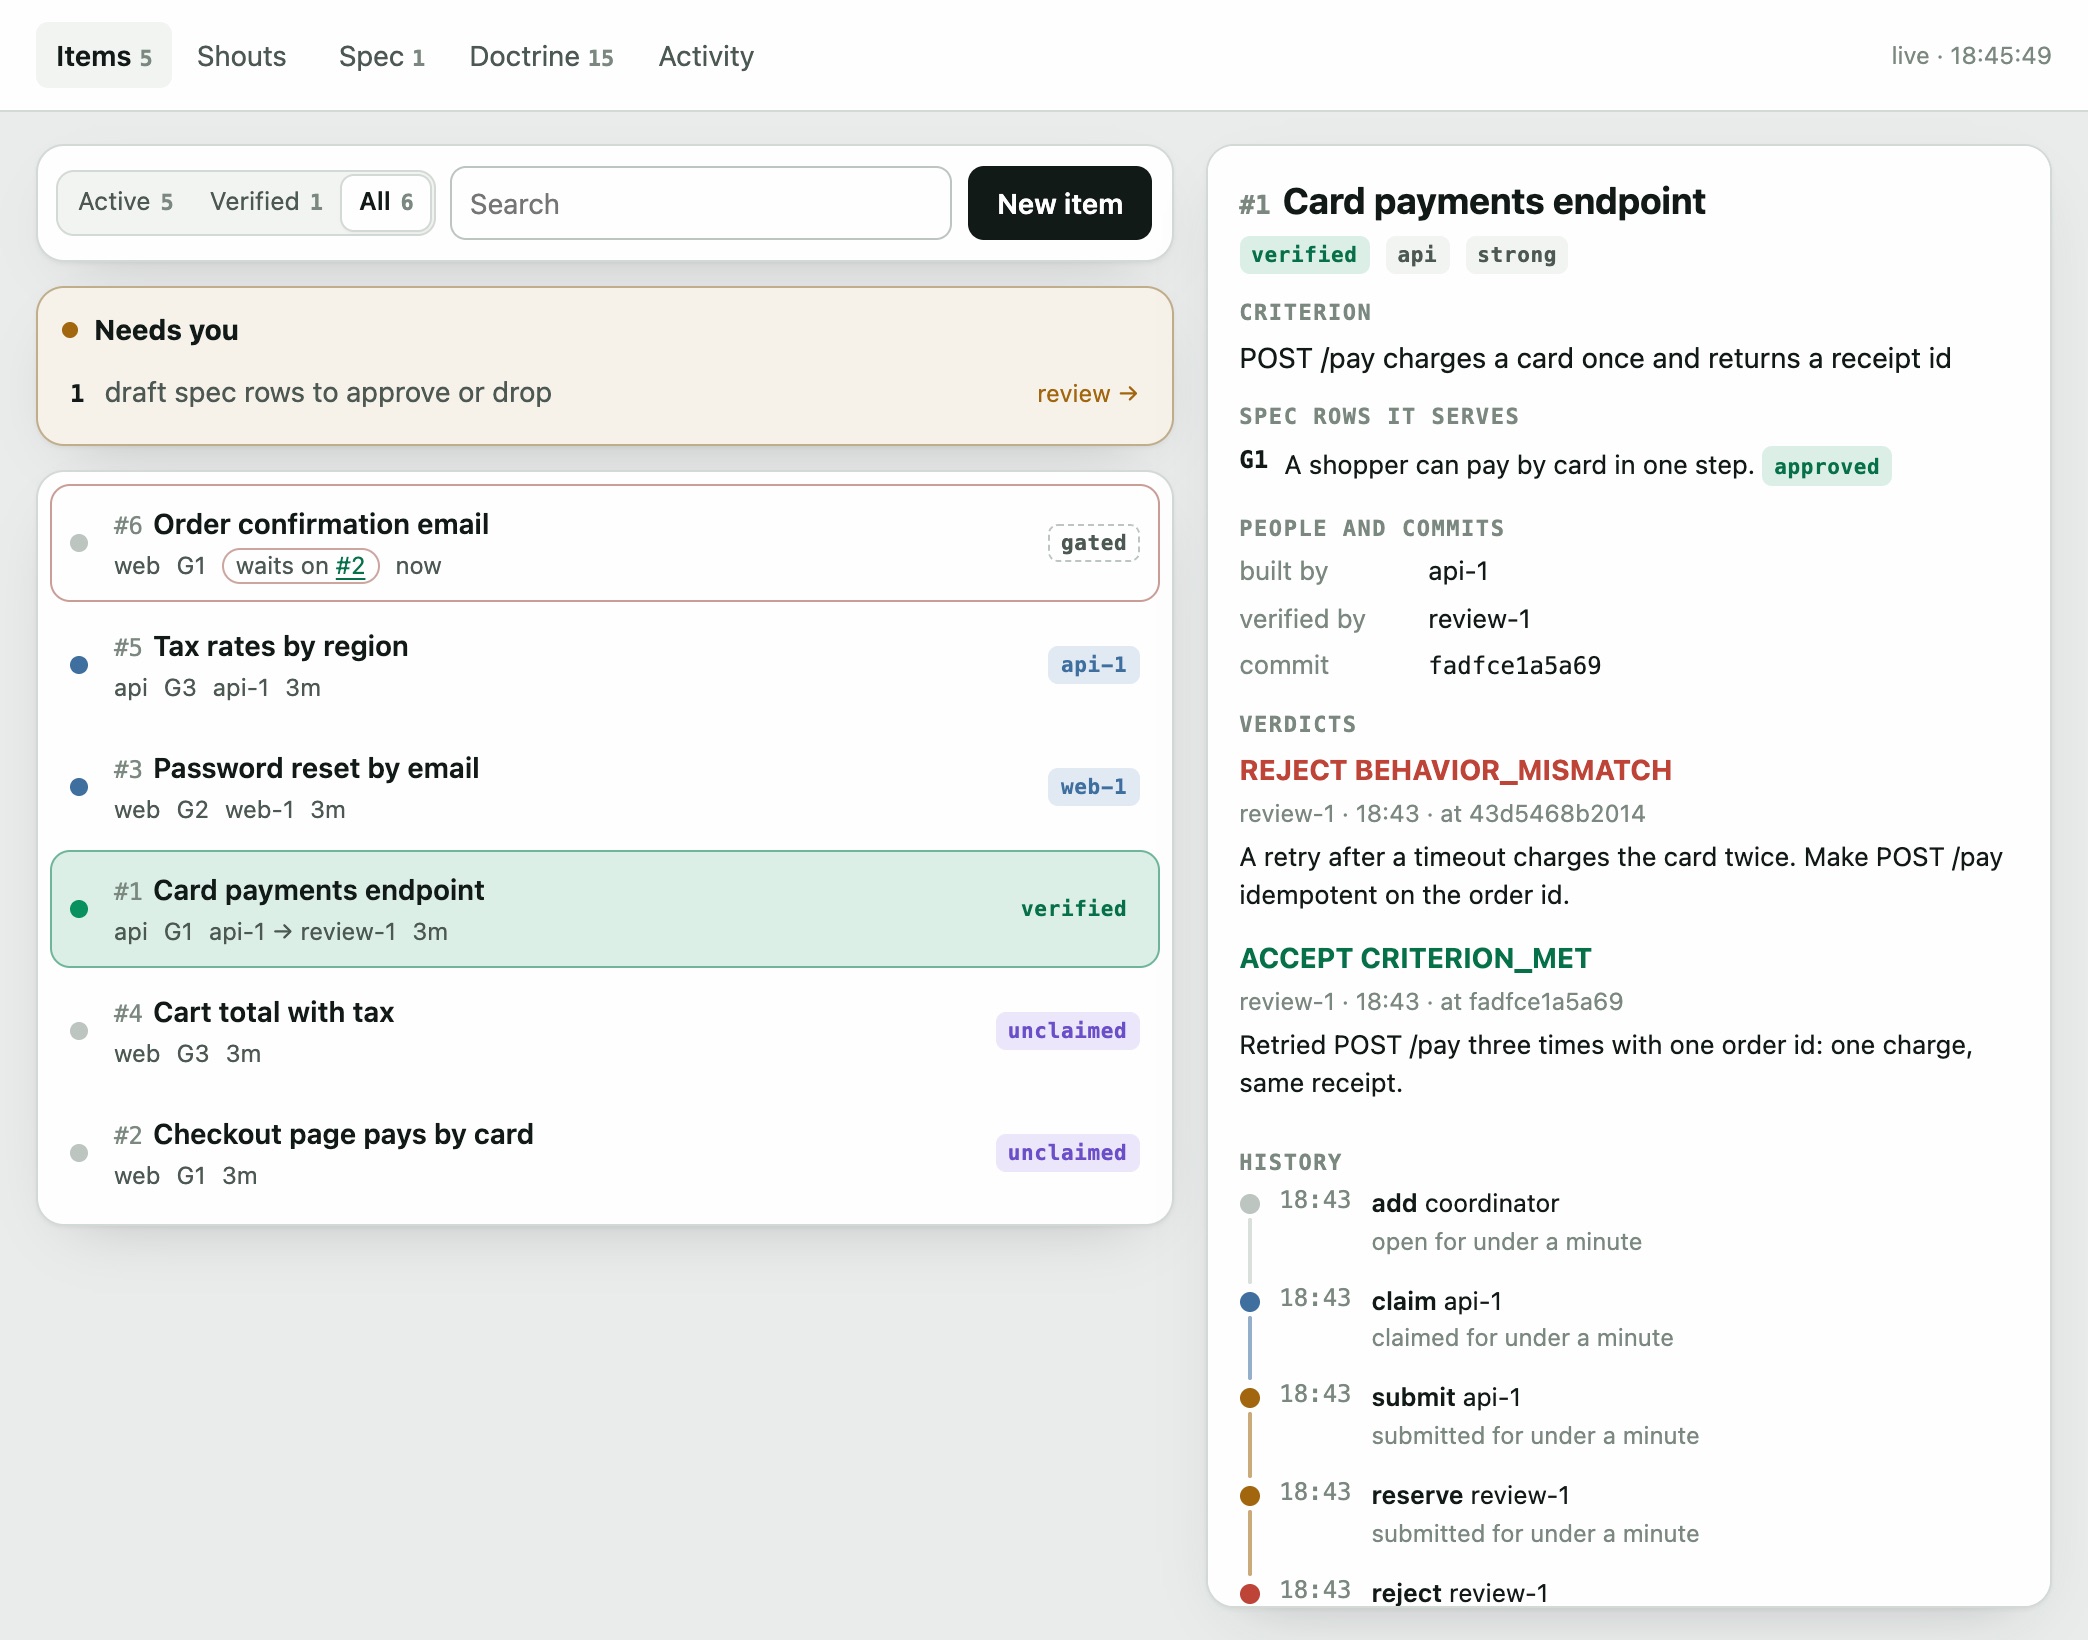Click the api tag in detail panel
The height and width of the screenshot is (1640, 2088).
(1417, 255)
